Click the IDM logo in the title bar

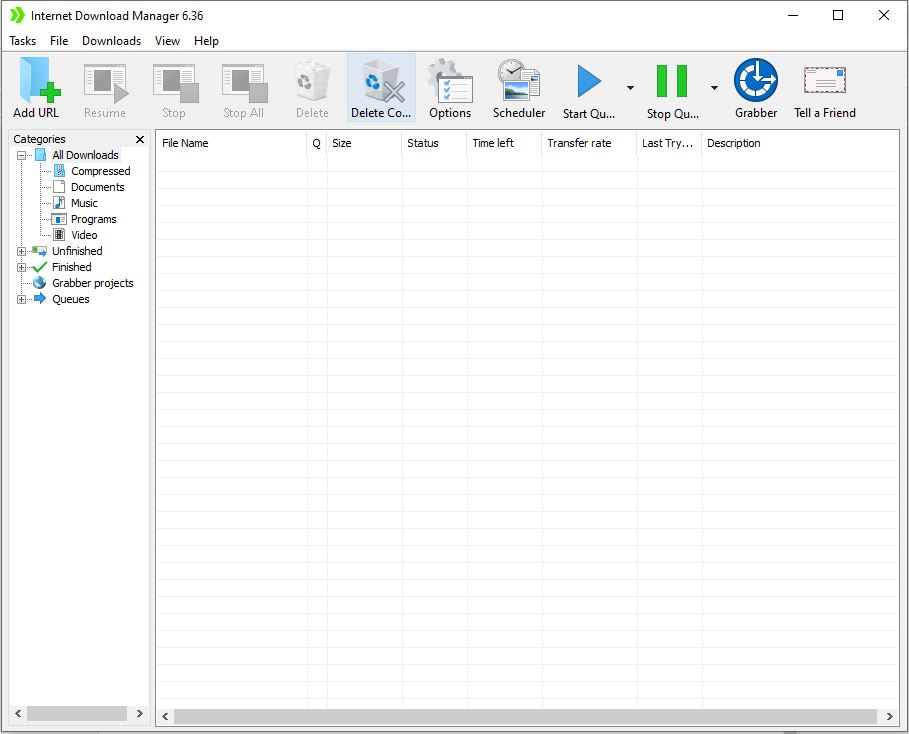17,15
